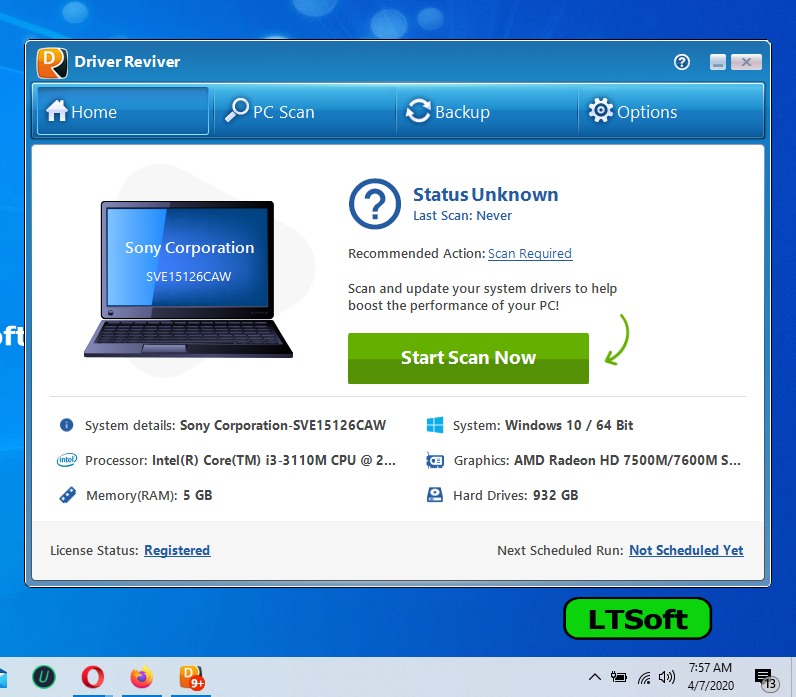Click the Intel processor icon

tap(67, 460)
